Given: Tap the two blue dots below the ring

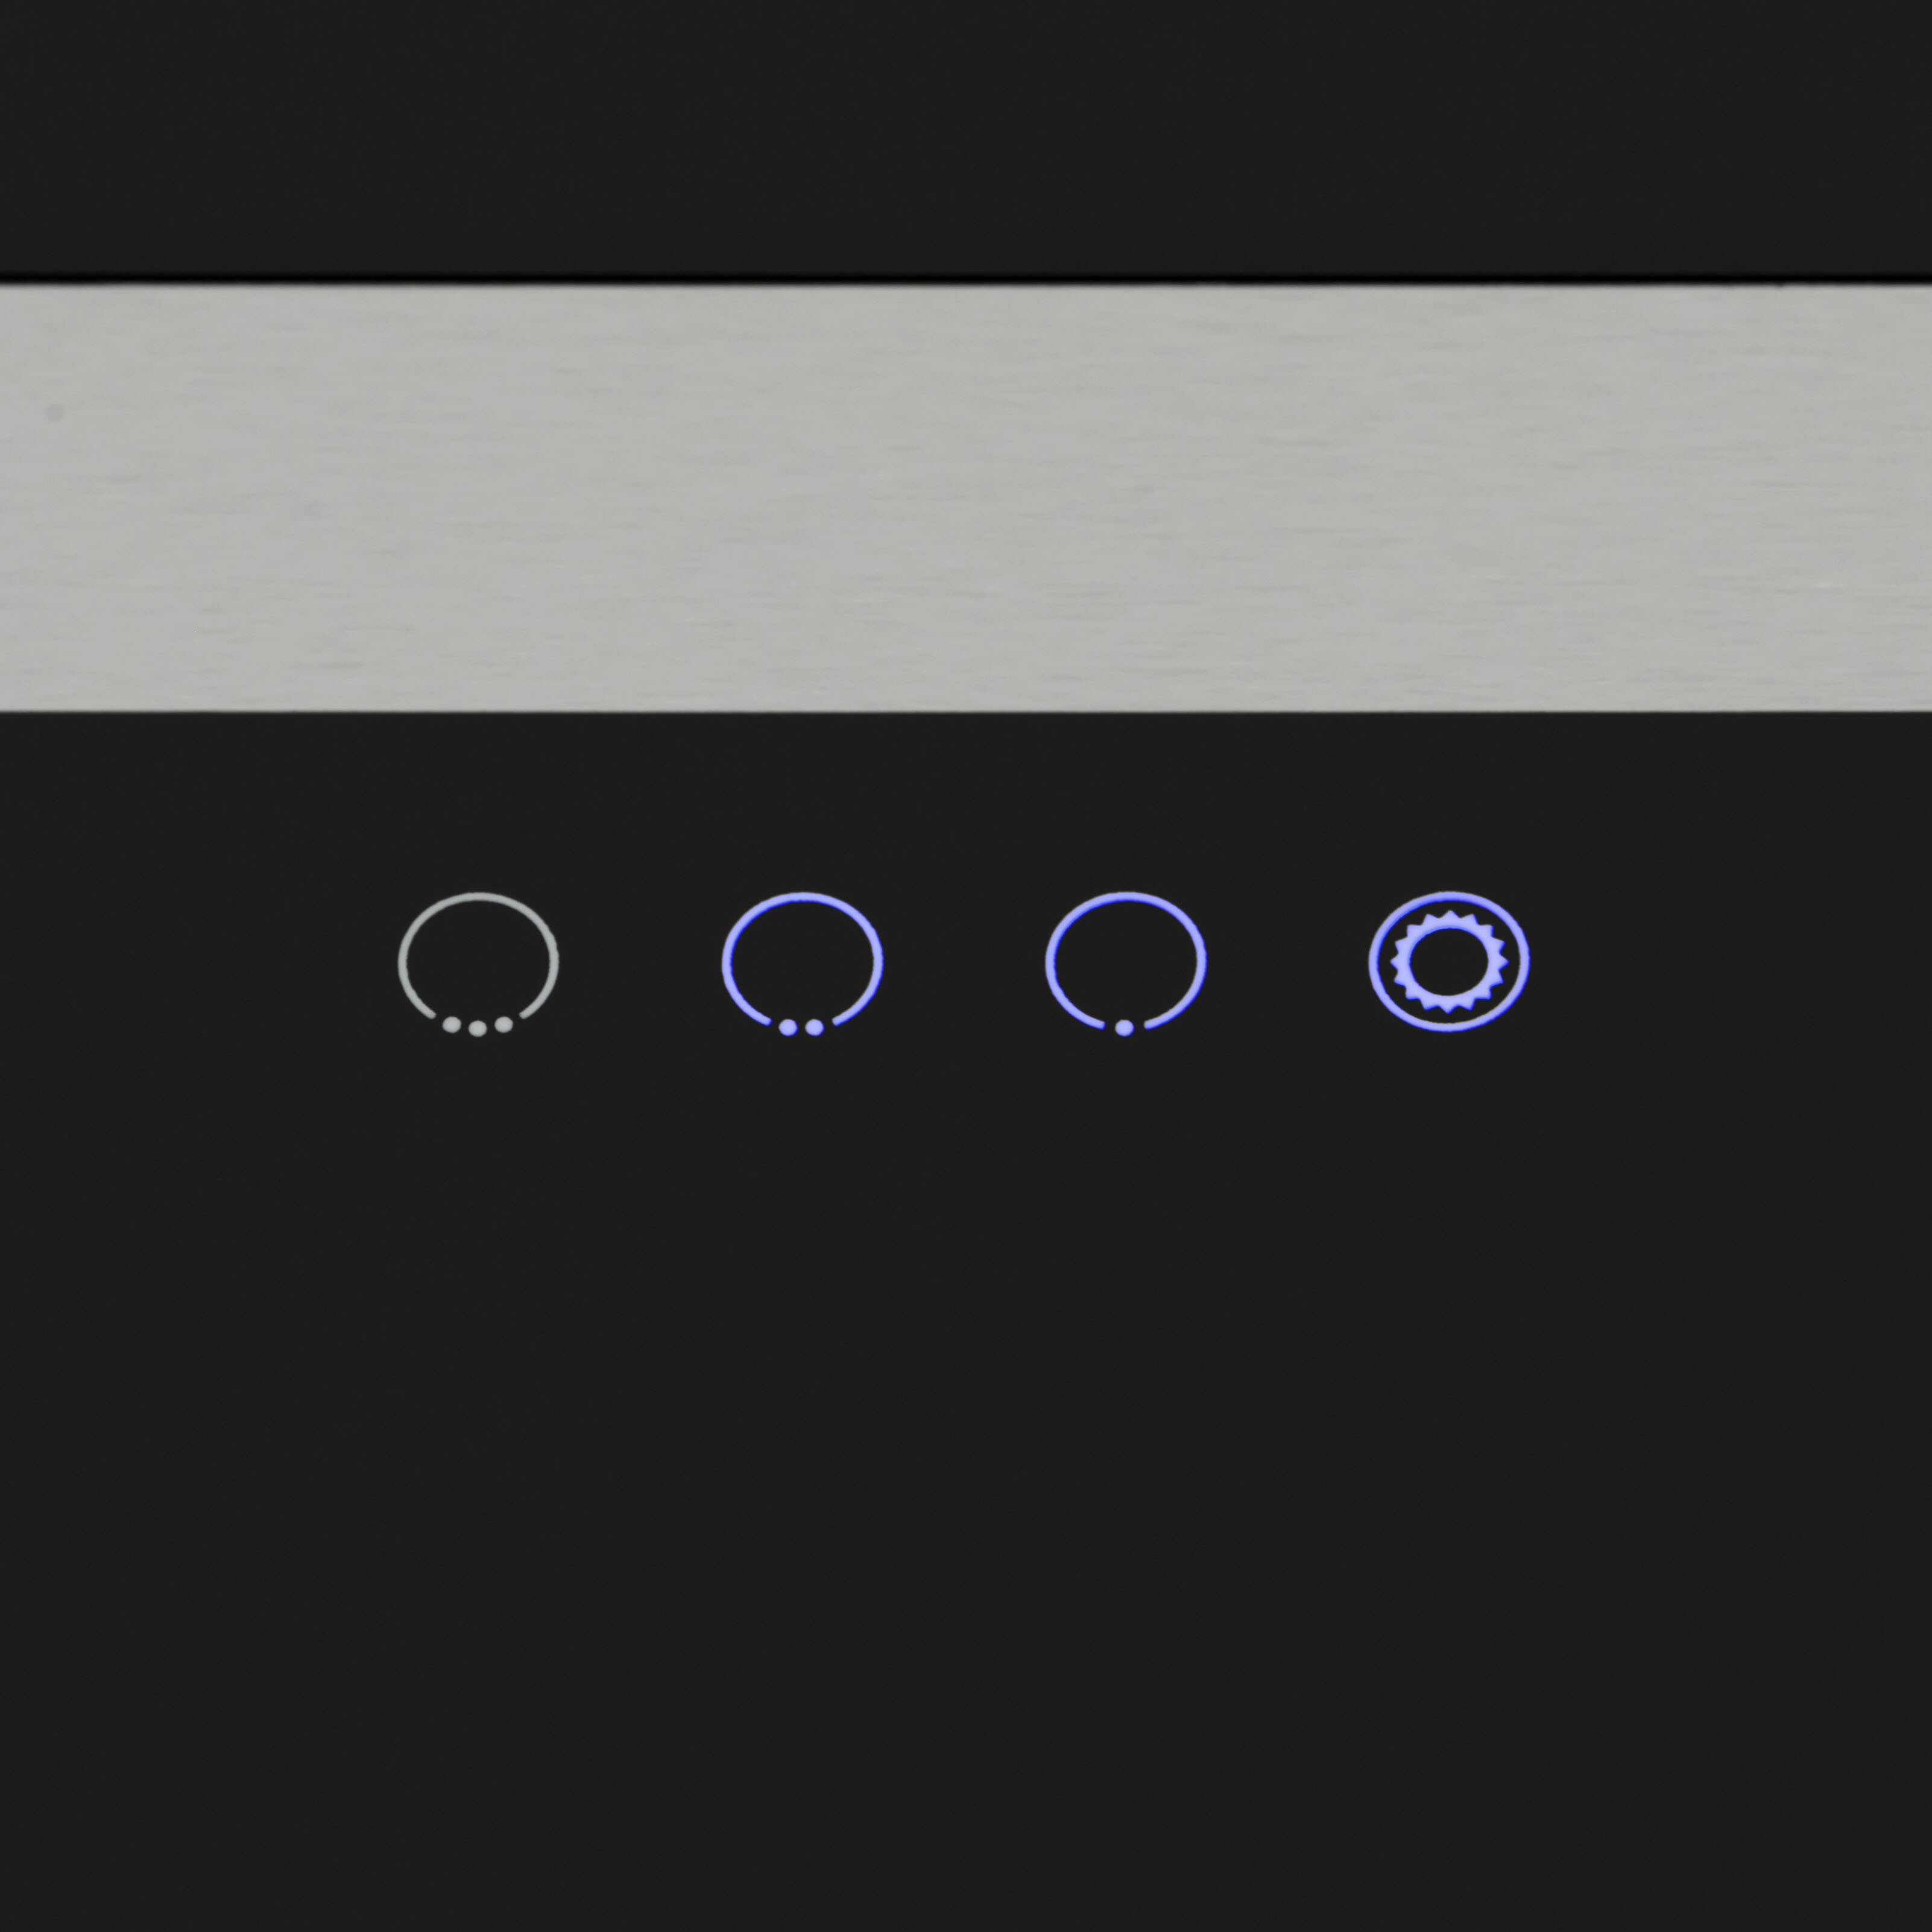Looking at the screenshot, I should (801, 1027).
